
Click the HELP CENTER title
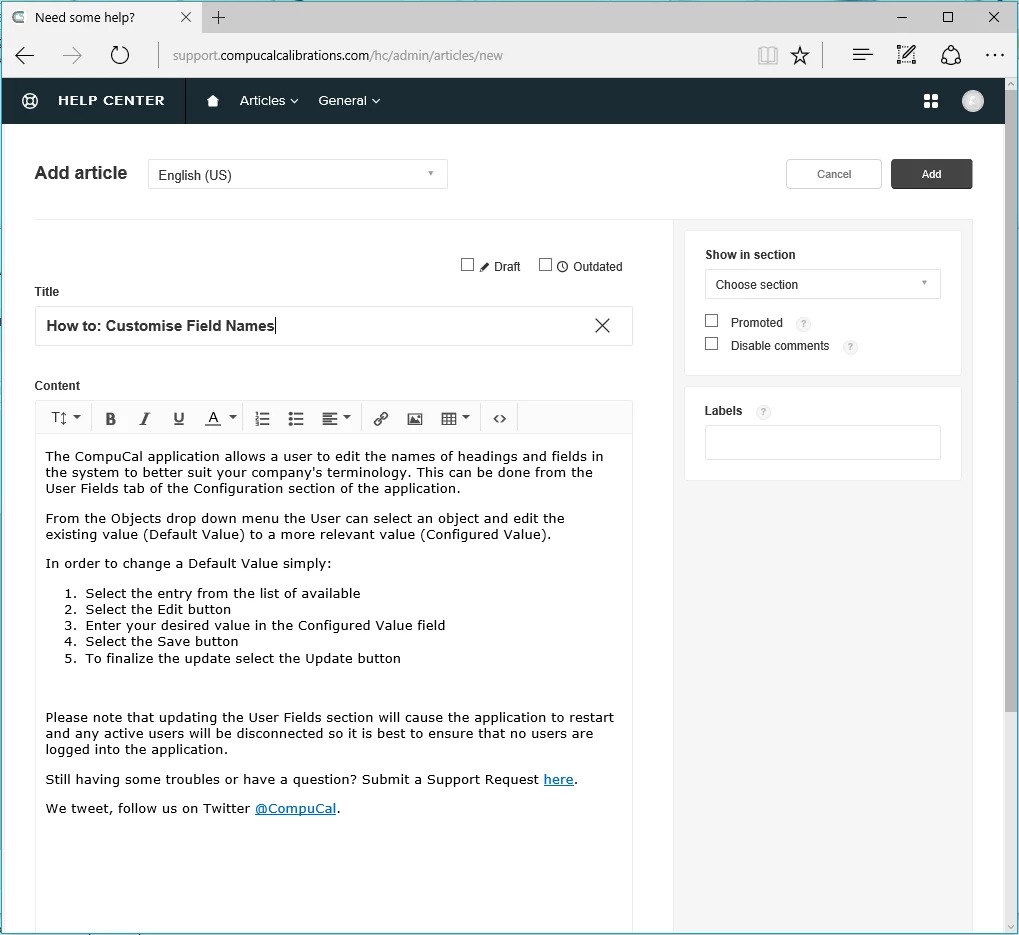pos(111,101)
